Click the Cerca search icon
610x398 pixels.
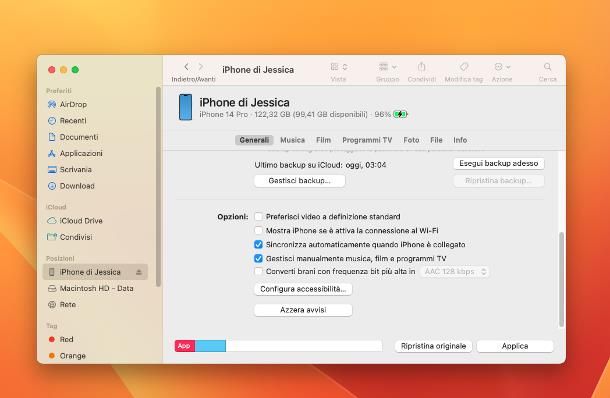(547, 67)
